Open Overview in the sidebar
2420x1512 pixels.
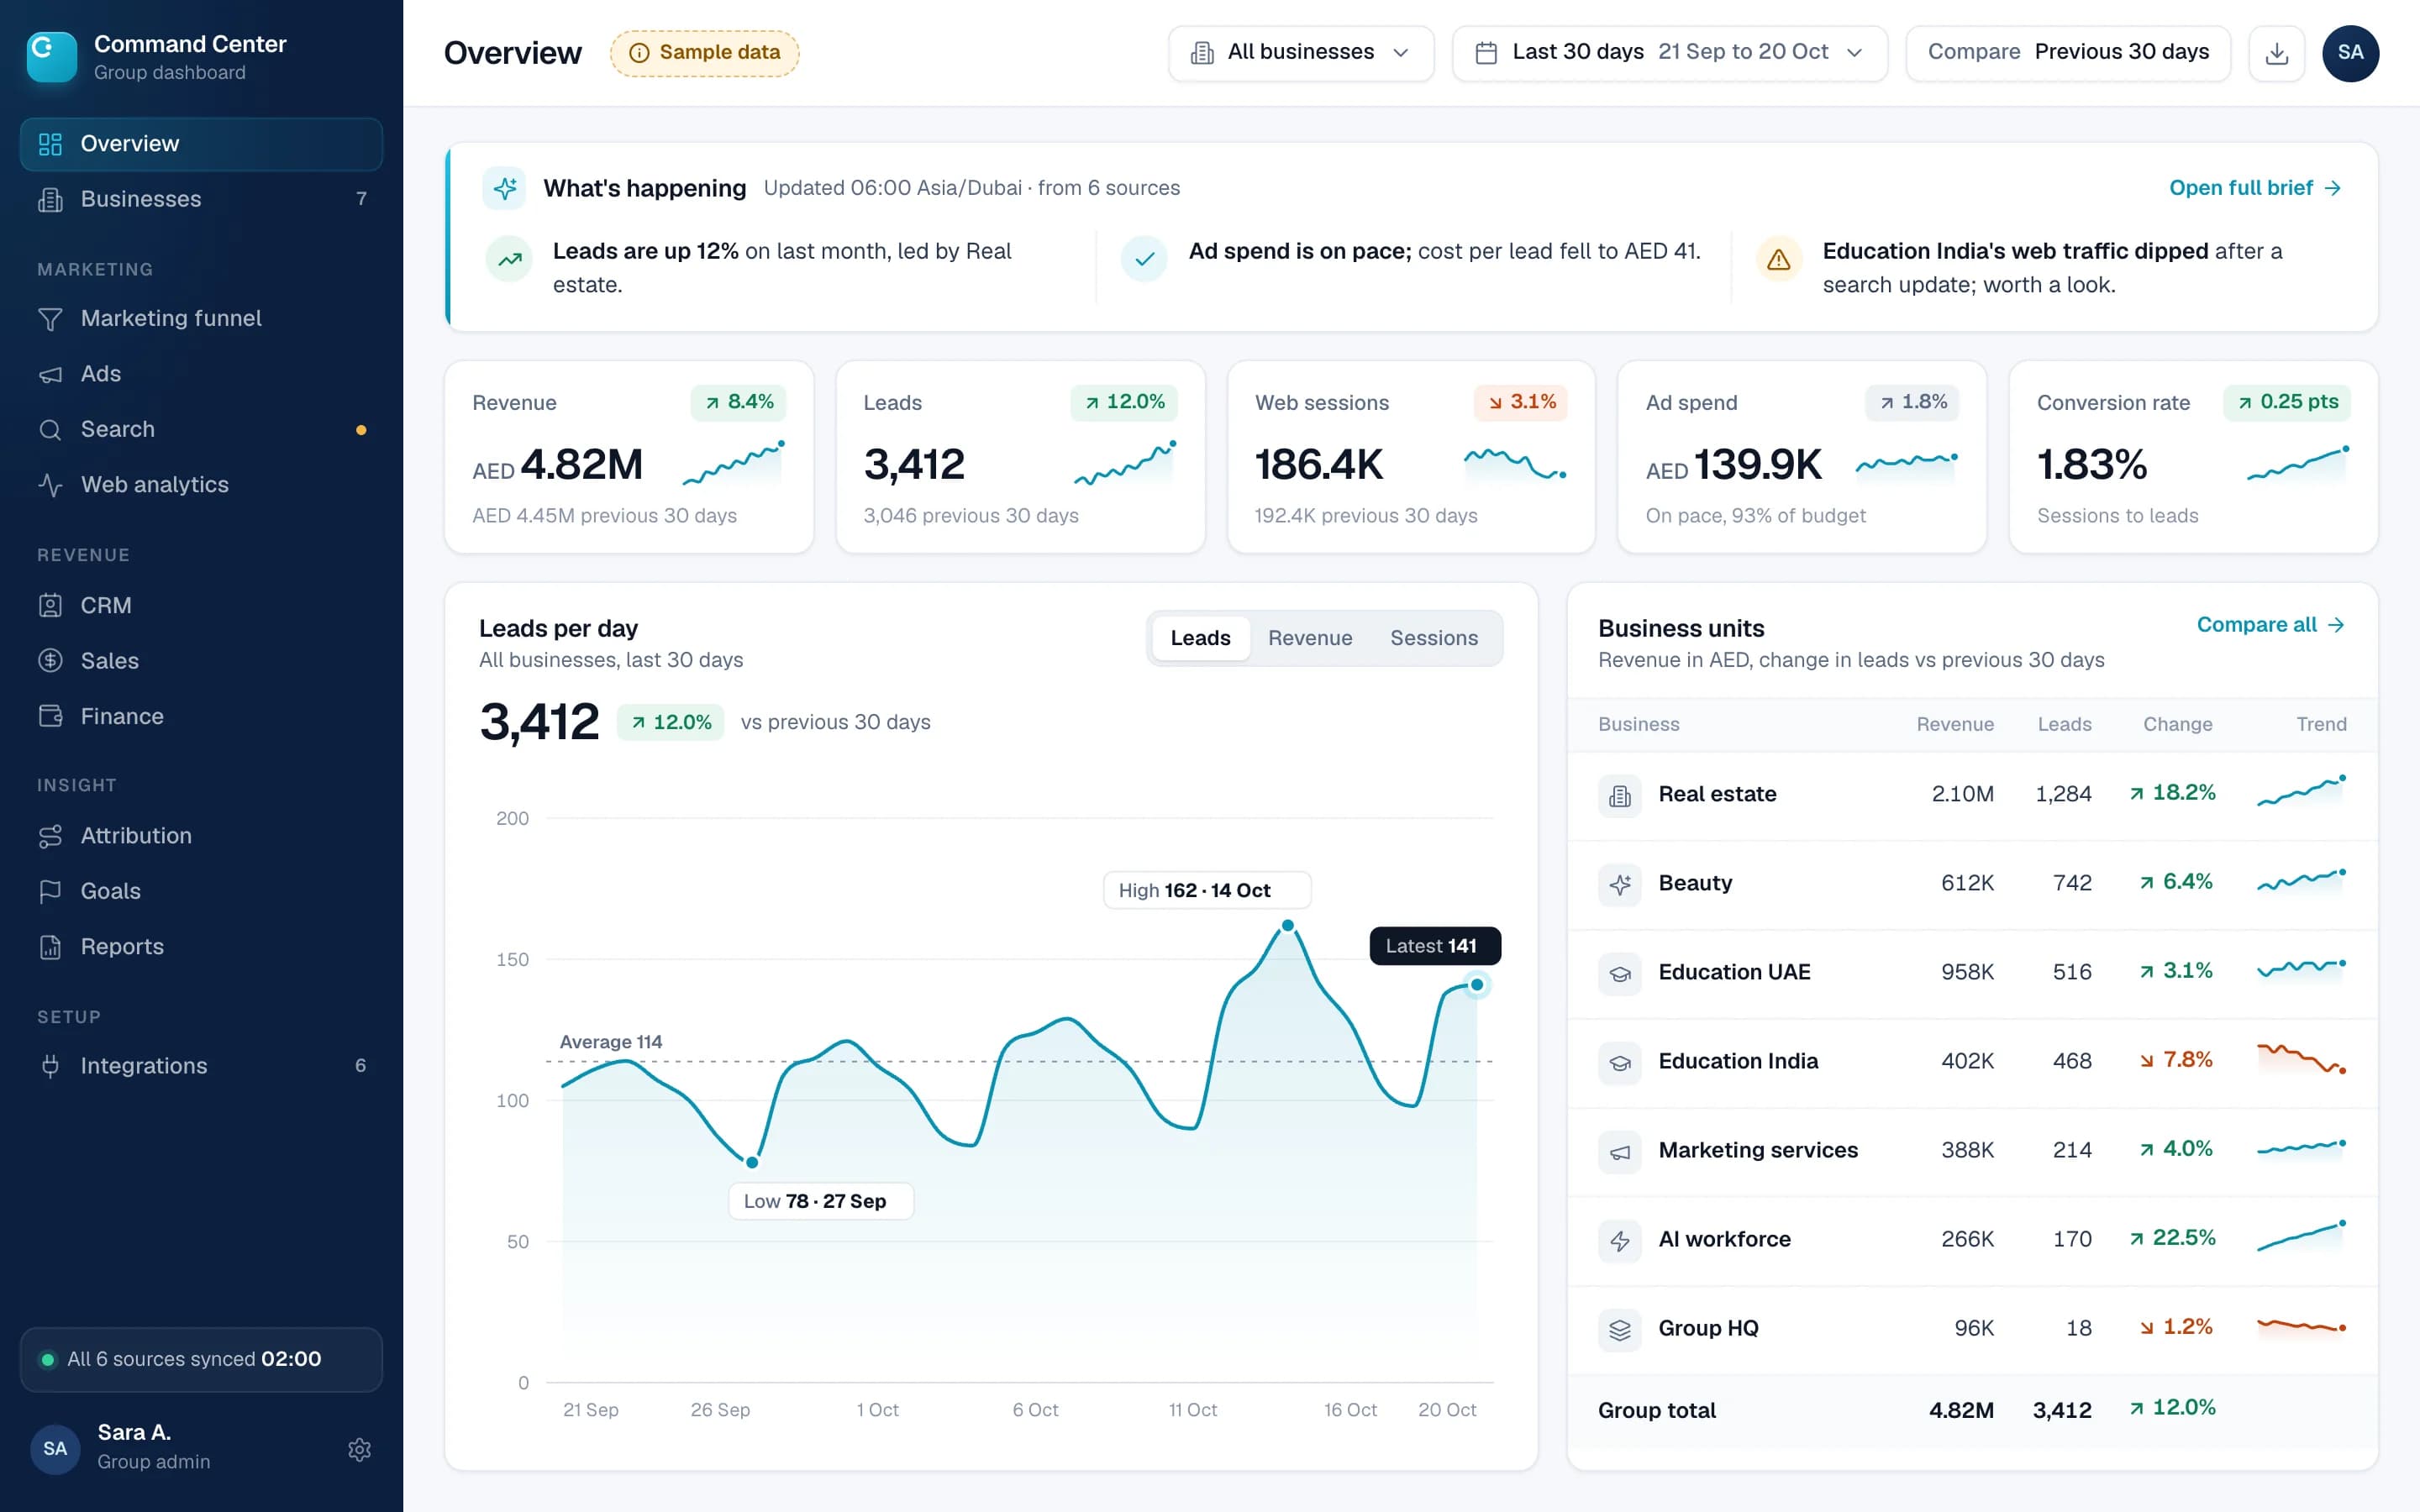pyautogui.click(x=201, y=144)
